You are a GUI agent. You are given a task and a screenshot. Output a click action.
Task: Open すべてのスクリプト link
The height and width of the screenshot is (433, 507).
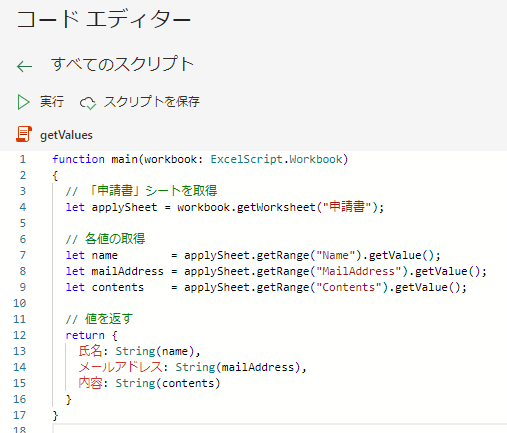pyautogui.click(x=122, y=64)
